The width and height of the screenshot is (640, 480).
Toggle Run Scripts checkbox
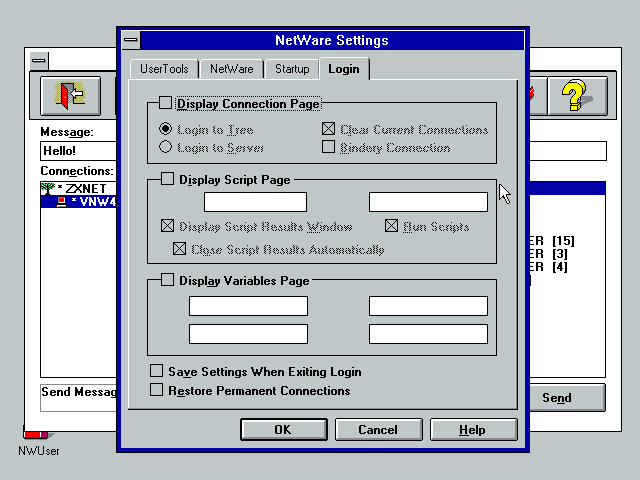tap(391, 226)
